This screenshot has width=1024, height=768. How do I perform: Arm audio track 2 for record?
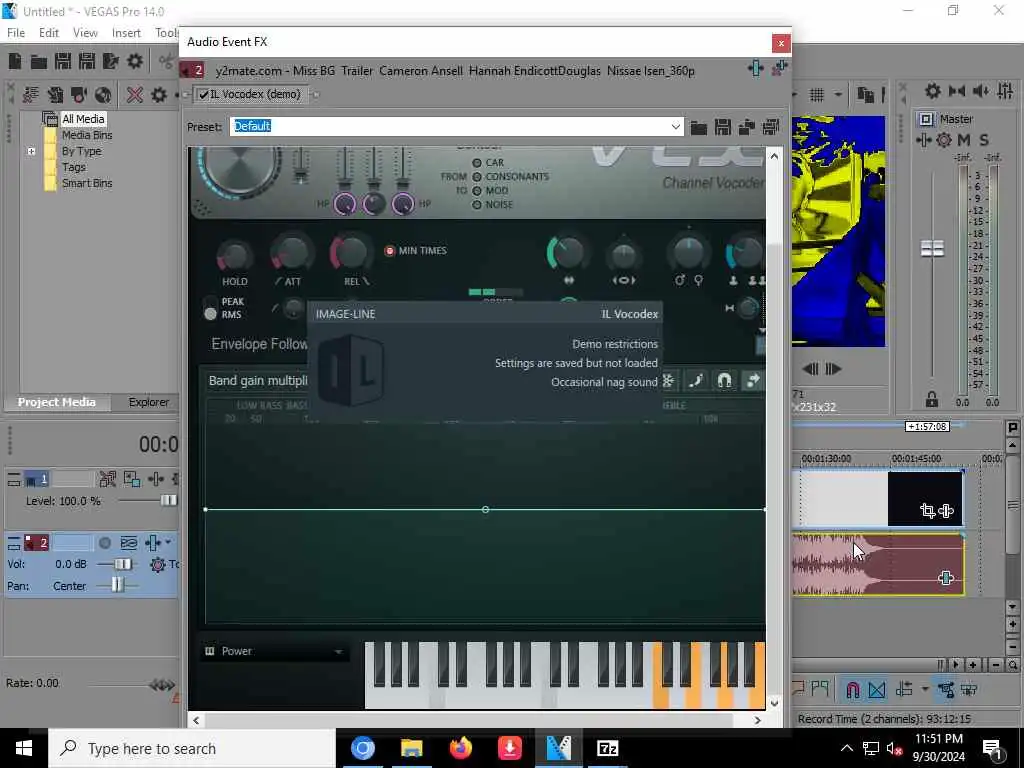104,543
